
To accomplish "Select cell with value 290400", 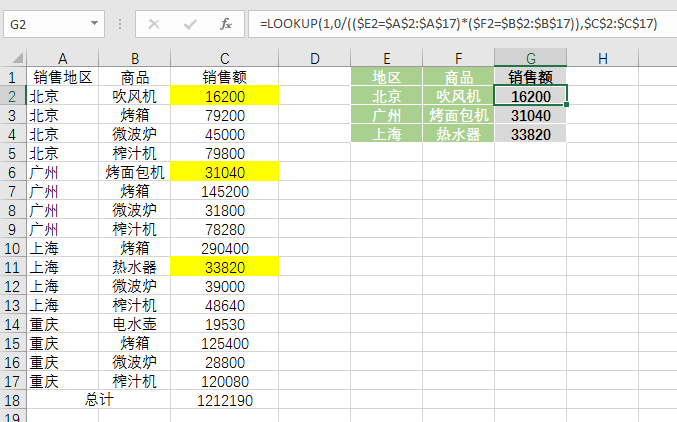I will [x=225, y=248].
